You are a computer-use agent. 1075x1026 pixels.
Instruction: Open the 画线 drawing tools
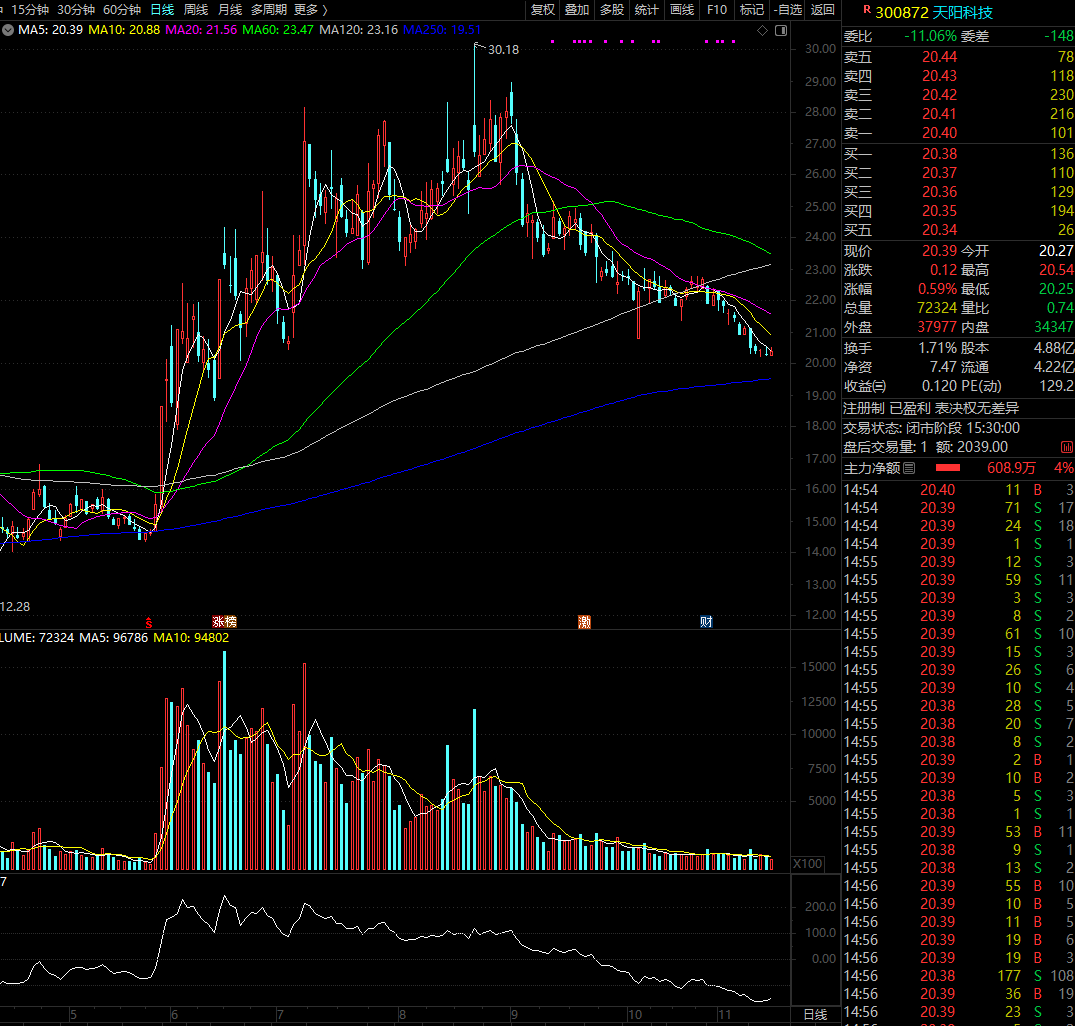(681, 10)
